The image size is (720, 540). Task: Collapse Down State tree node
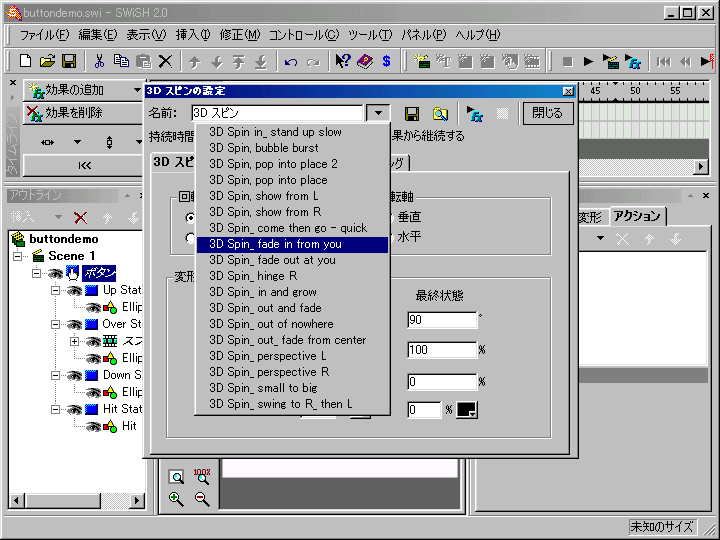(55, 375)
